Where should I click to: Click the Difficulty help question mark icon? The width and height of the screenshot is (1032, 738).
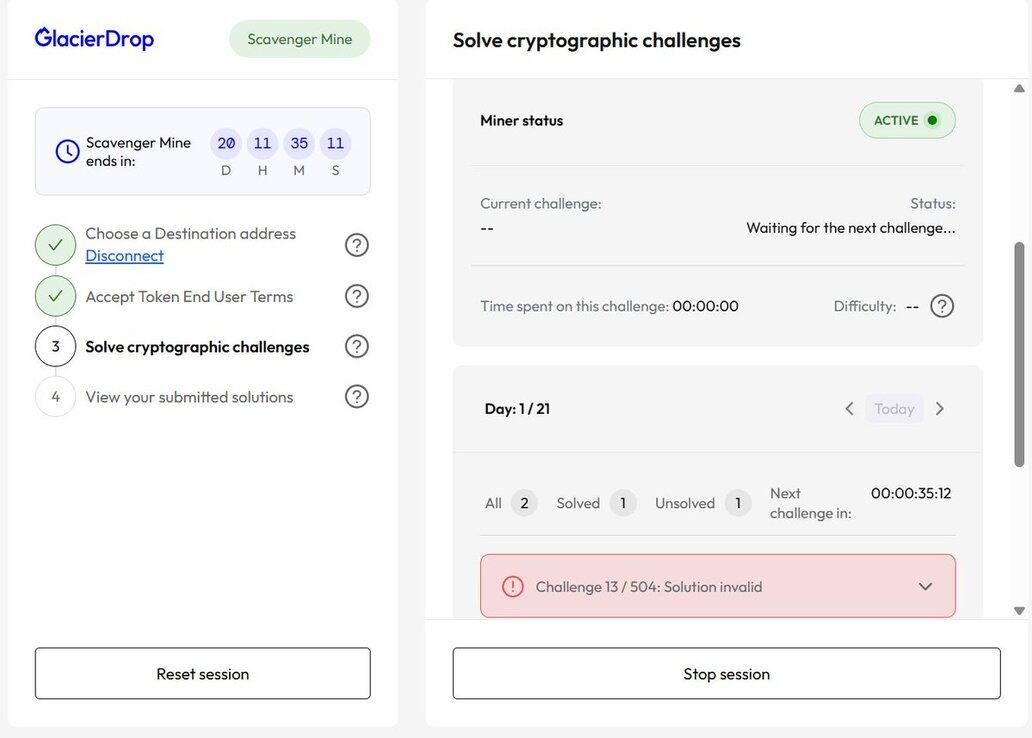click(942, 306)
